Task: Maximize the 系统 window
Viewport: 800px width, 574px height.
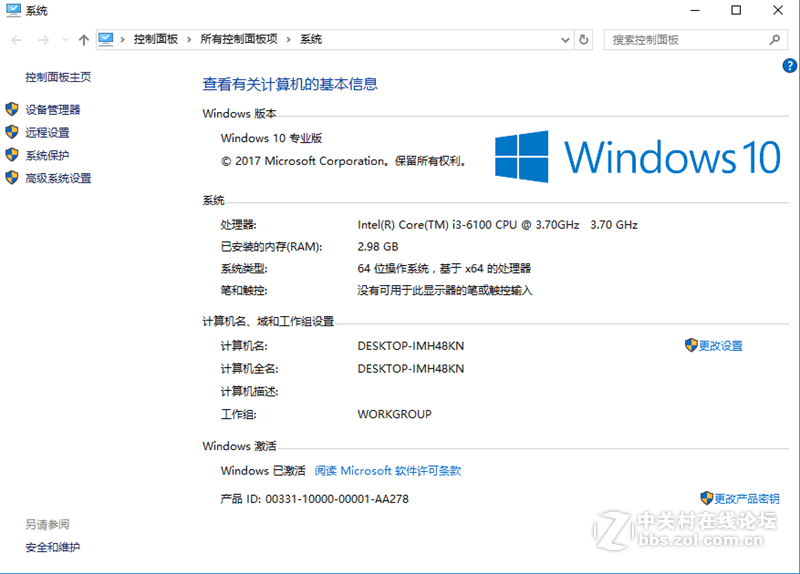Action: 736,10
